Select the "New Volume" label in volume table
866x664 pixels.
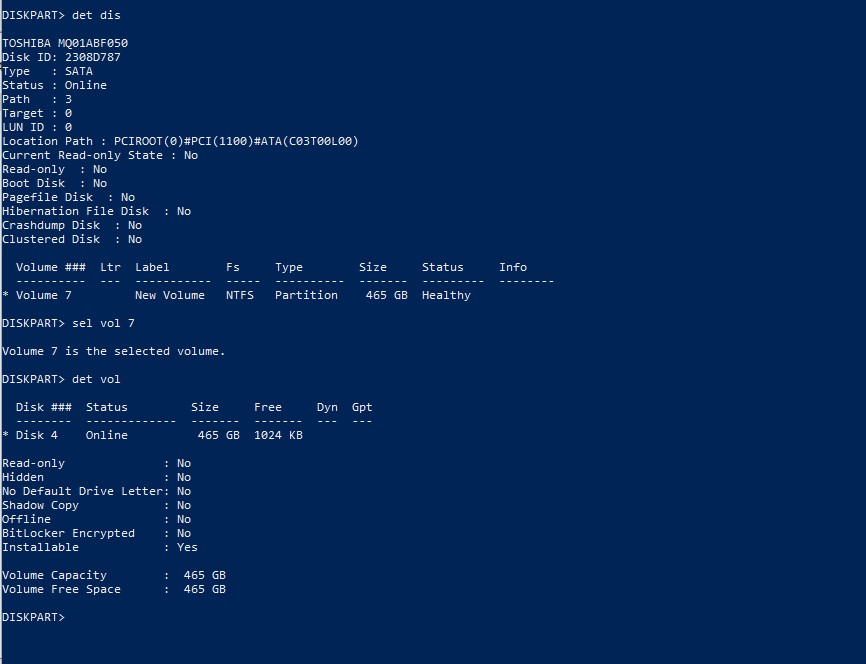point(170,295)
